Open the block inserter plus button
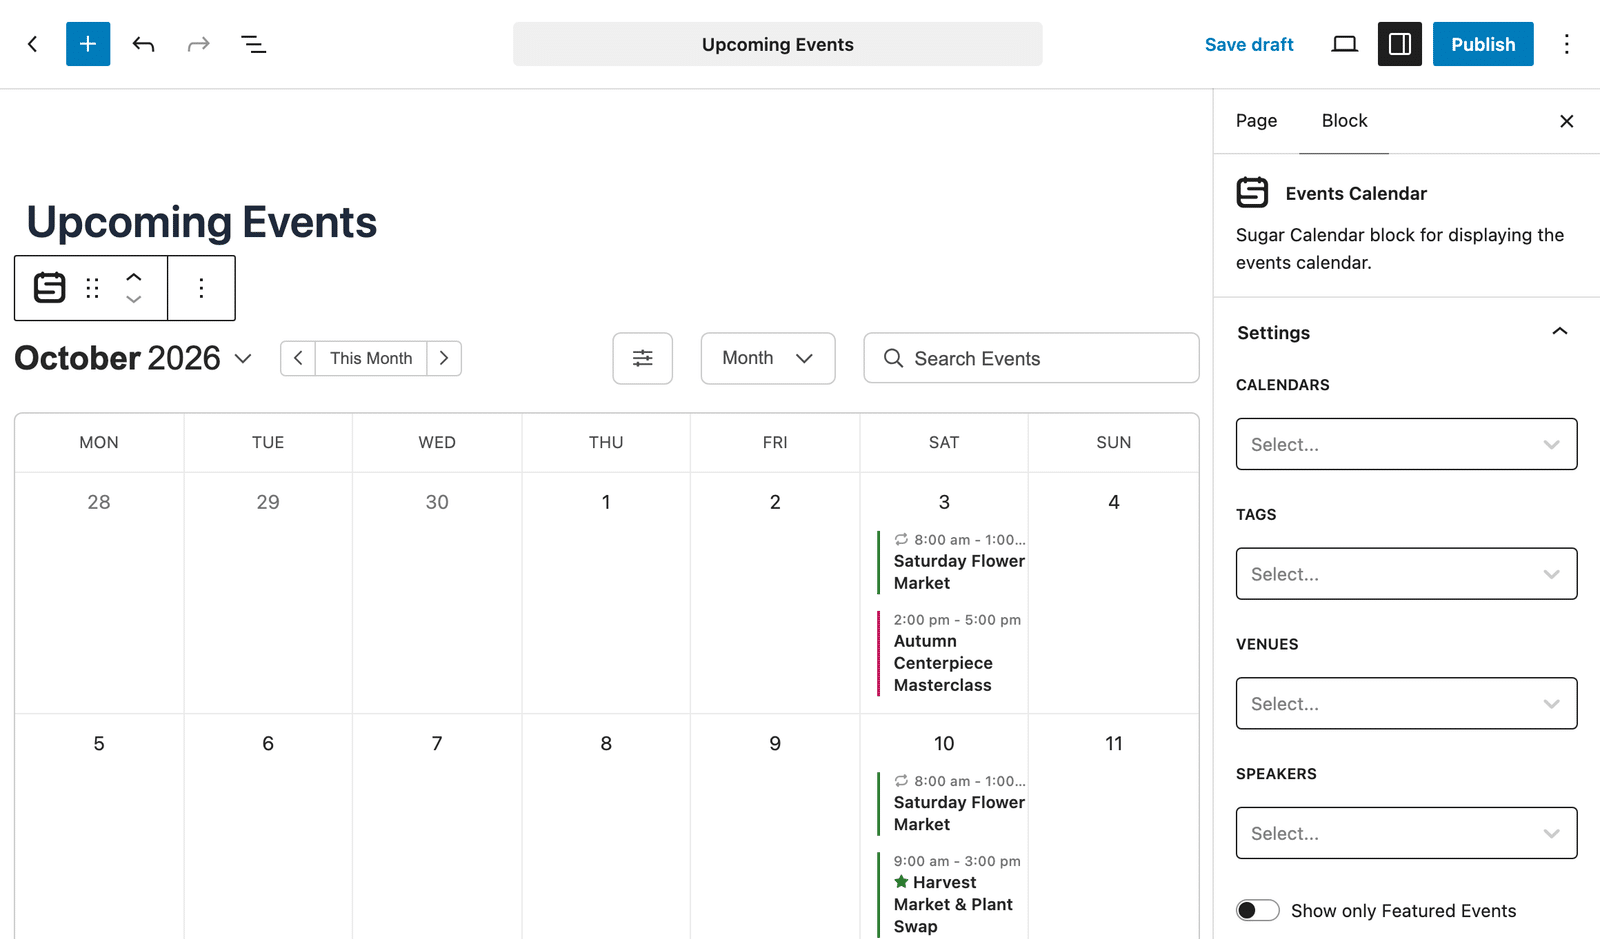 88,44
